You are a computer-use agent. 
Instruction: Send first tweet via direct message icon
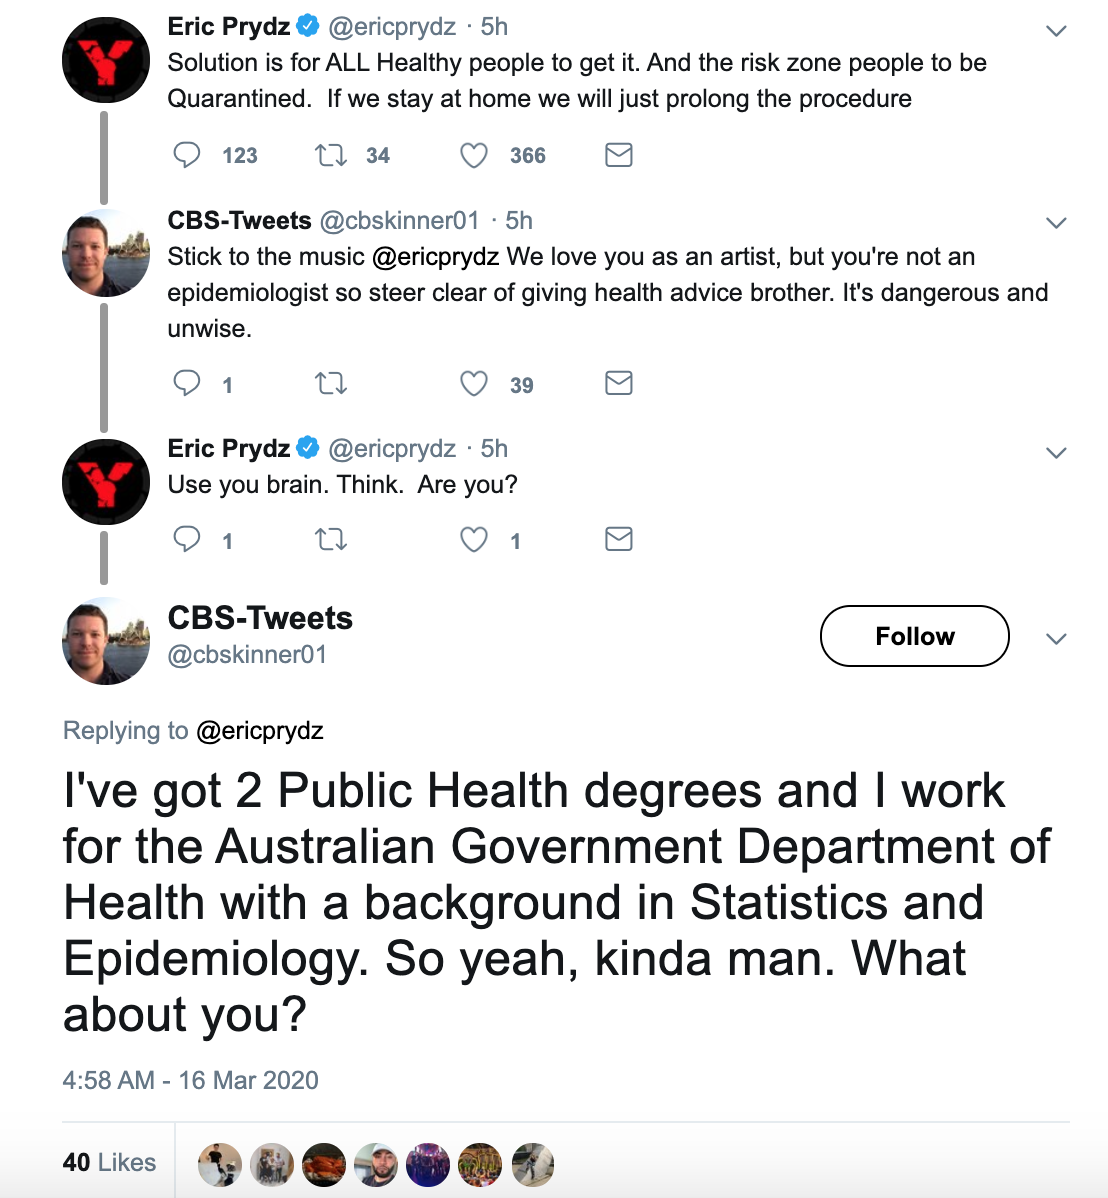pyautogui.click(x=619, y=155)
